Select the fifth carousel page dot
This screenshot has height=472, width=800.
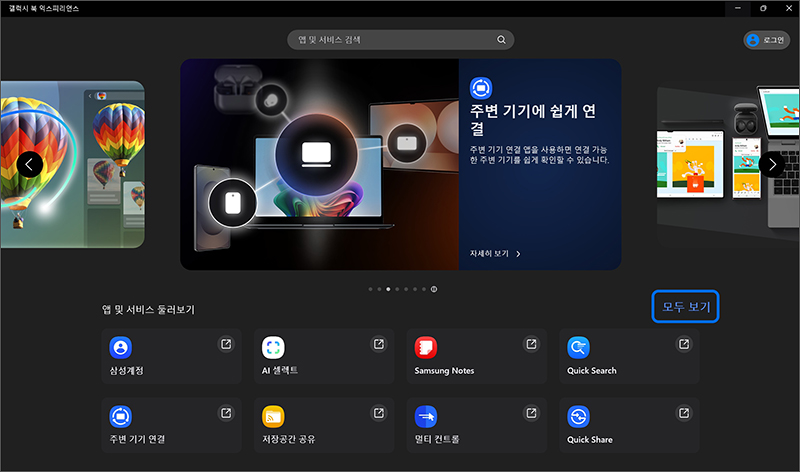coord(406,289)
